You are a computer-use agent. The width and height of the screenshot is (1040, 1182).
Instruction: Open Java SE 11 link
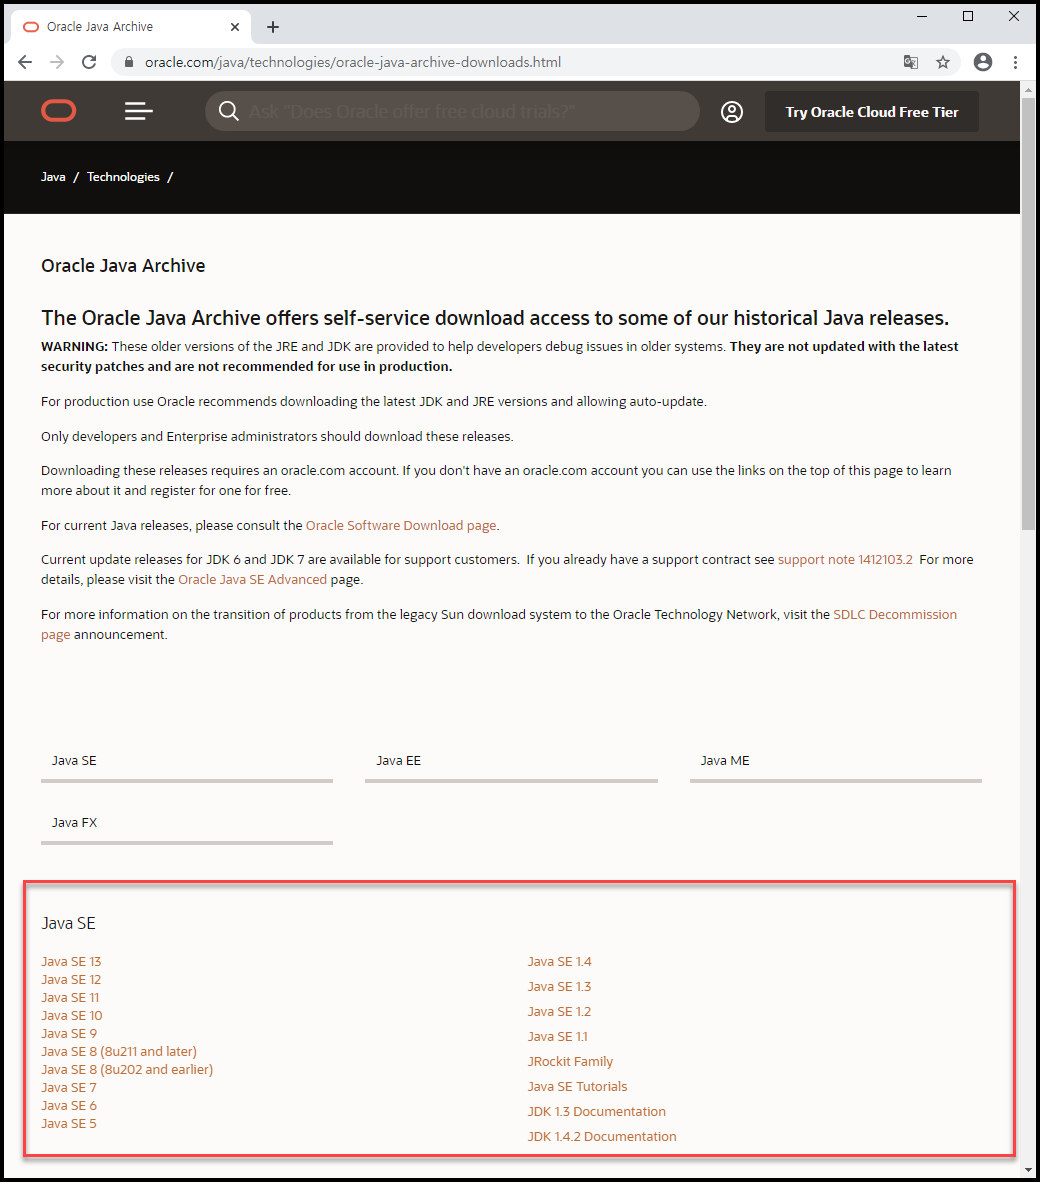[x=70, y=997]
